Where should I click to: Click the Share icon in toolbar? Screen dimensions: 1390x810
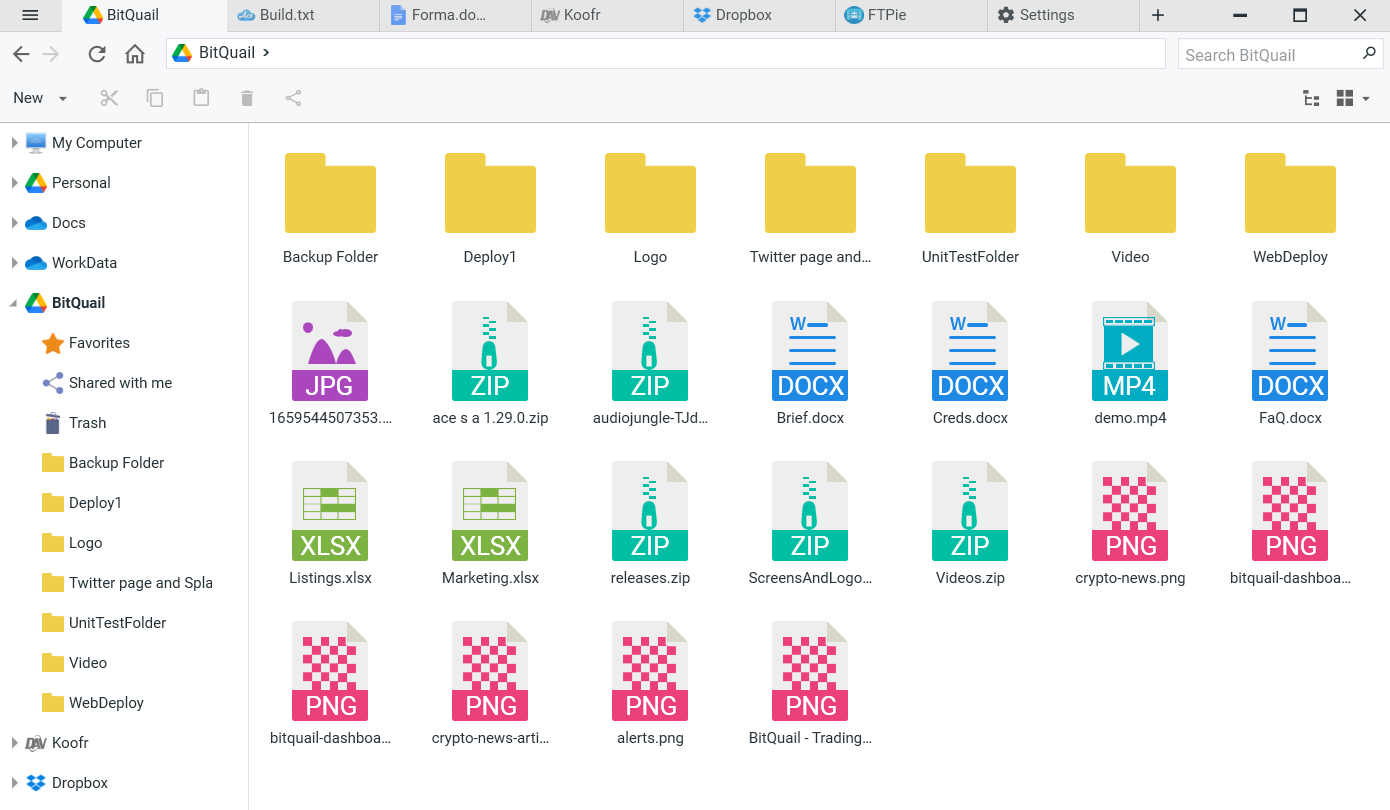(293, 98)
